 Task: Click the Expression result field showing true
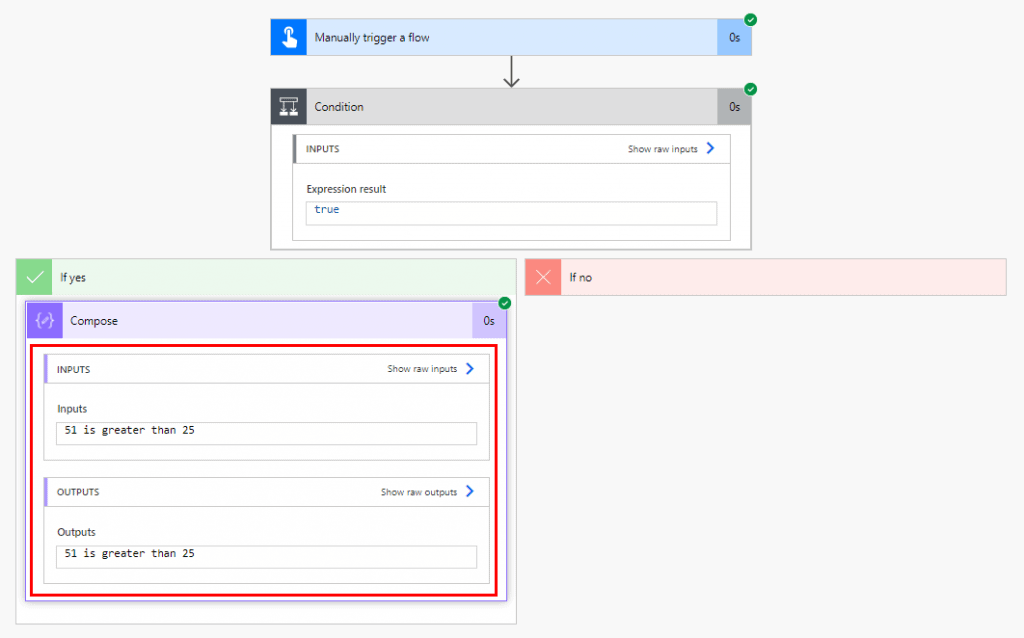coord(511,213)
